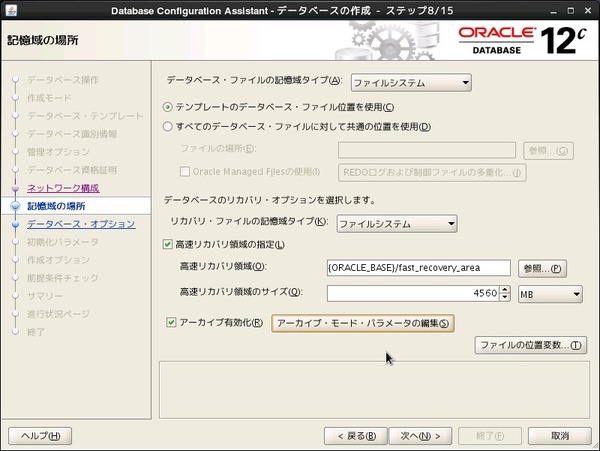Open database file storage type dropdown
Screen dimensions: 600x451
pyautogui.click(x=411, y=83)
